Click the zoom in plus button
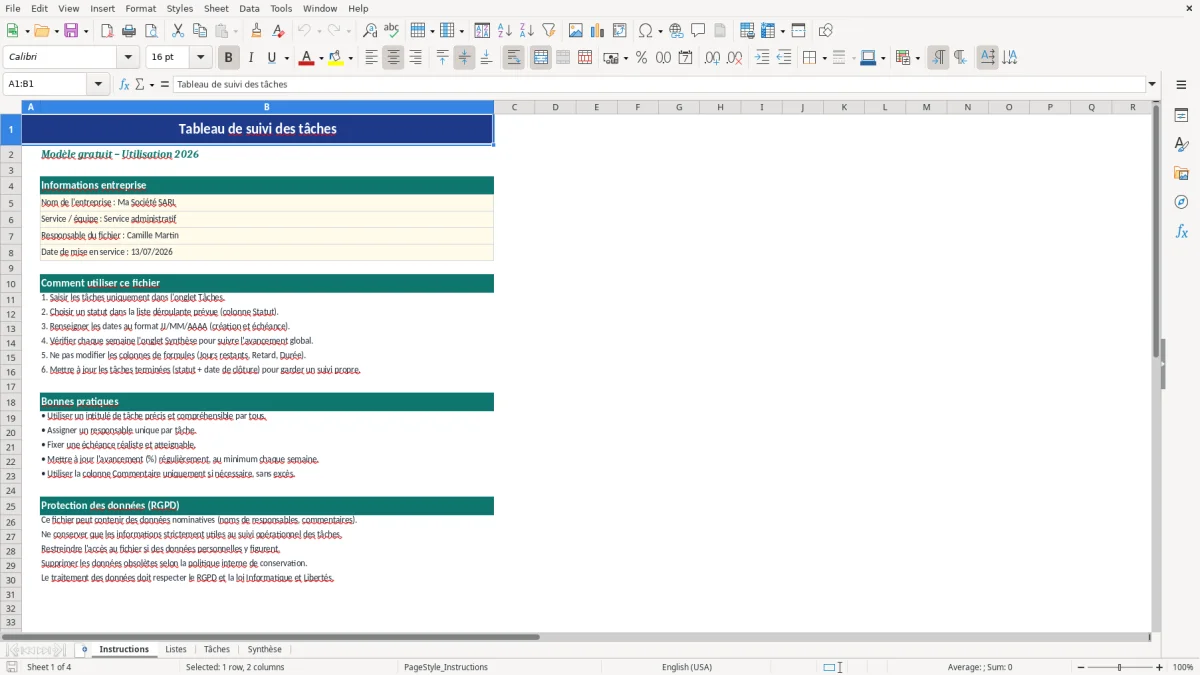 pos(1160,667)
